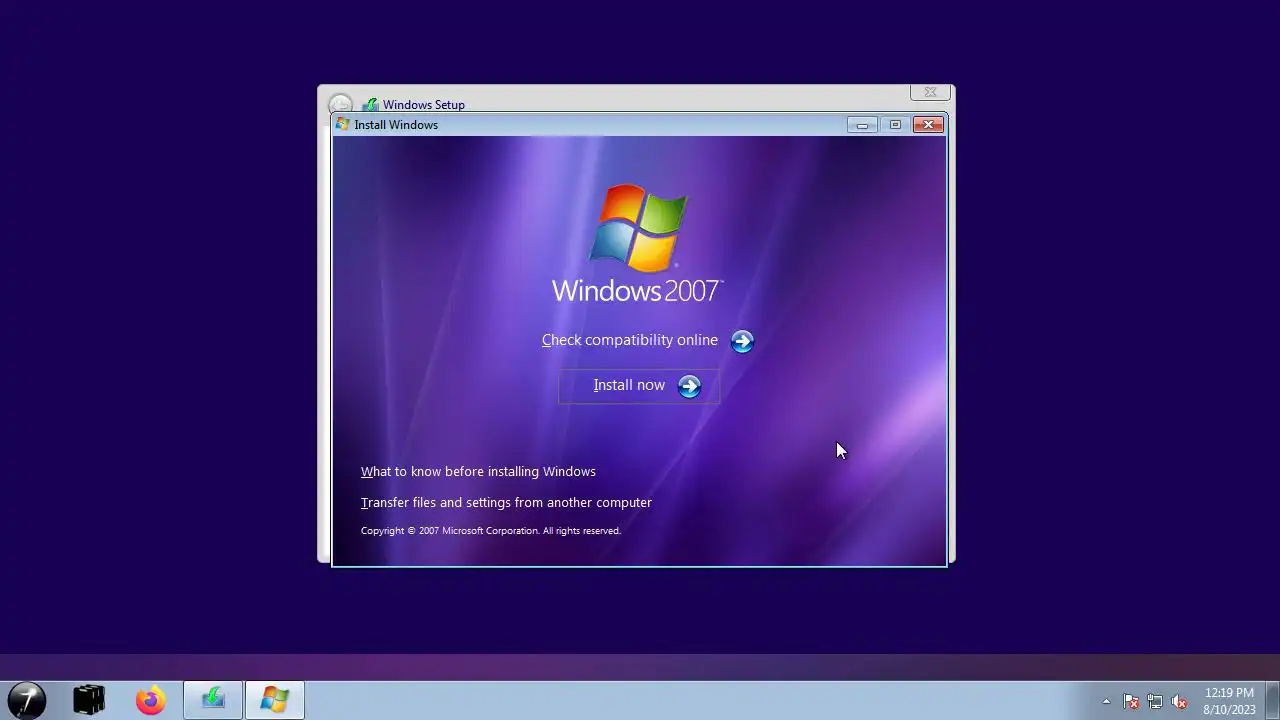Launch Firefox from the taskbar
This screenshot has height=720, width=1280.
click(x=151, y=700)
